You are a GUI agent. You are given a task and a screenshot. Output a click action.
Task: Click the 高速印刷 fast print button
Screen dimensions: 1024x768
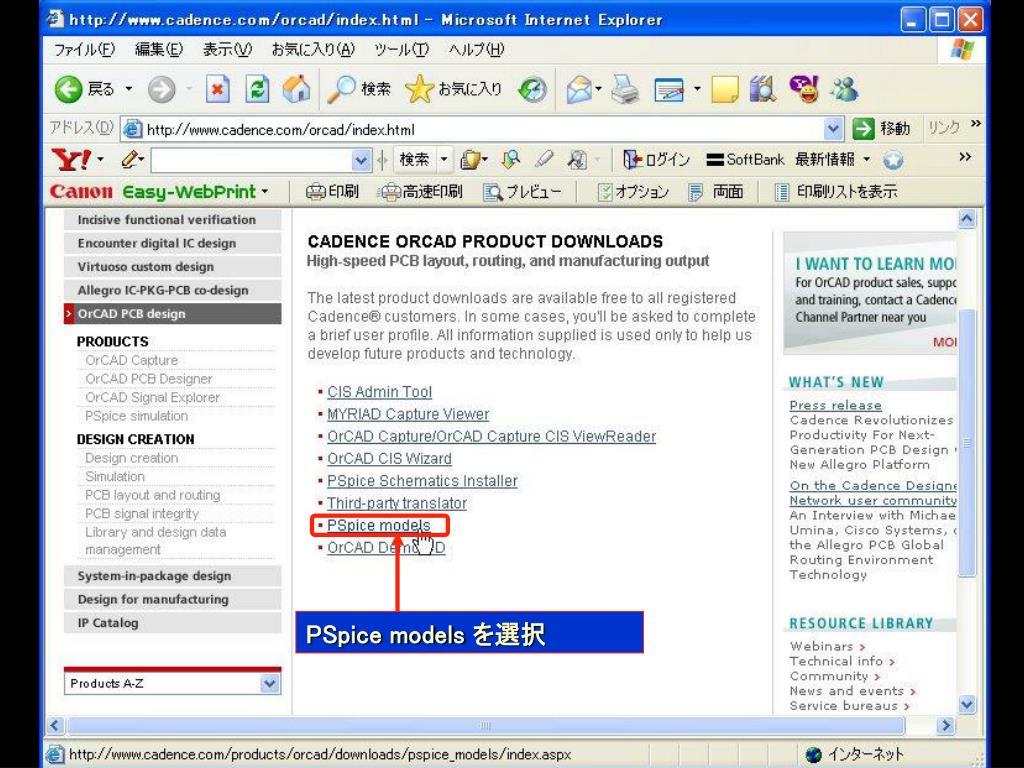(x=422, y=191)
